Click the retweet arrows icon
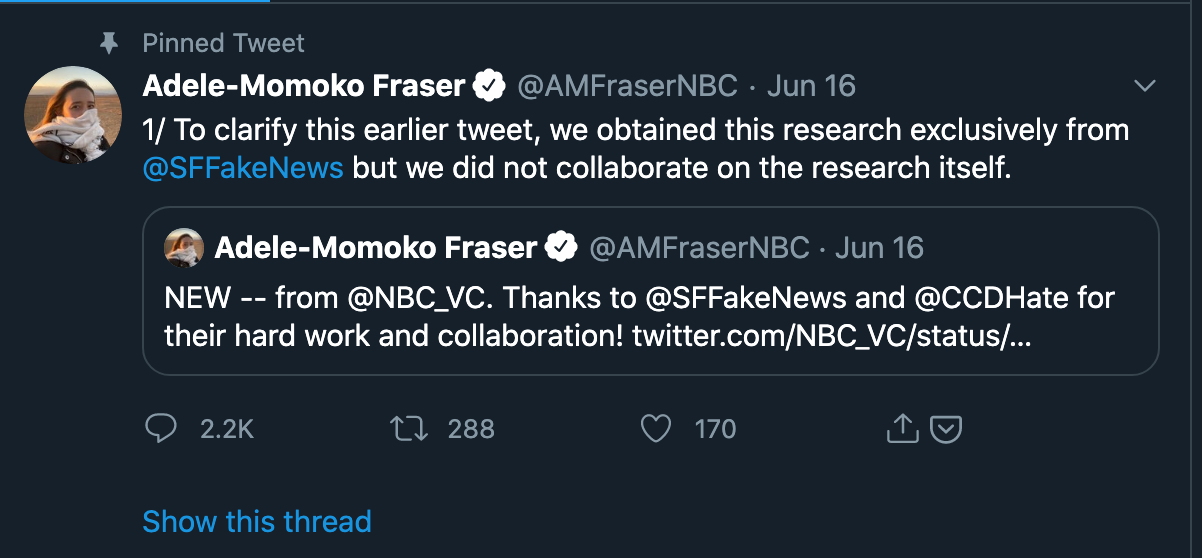The image size is (1202, 558). 408,429
